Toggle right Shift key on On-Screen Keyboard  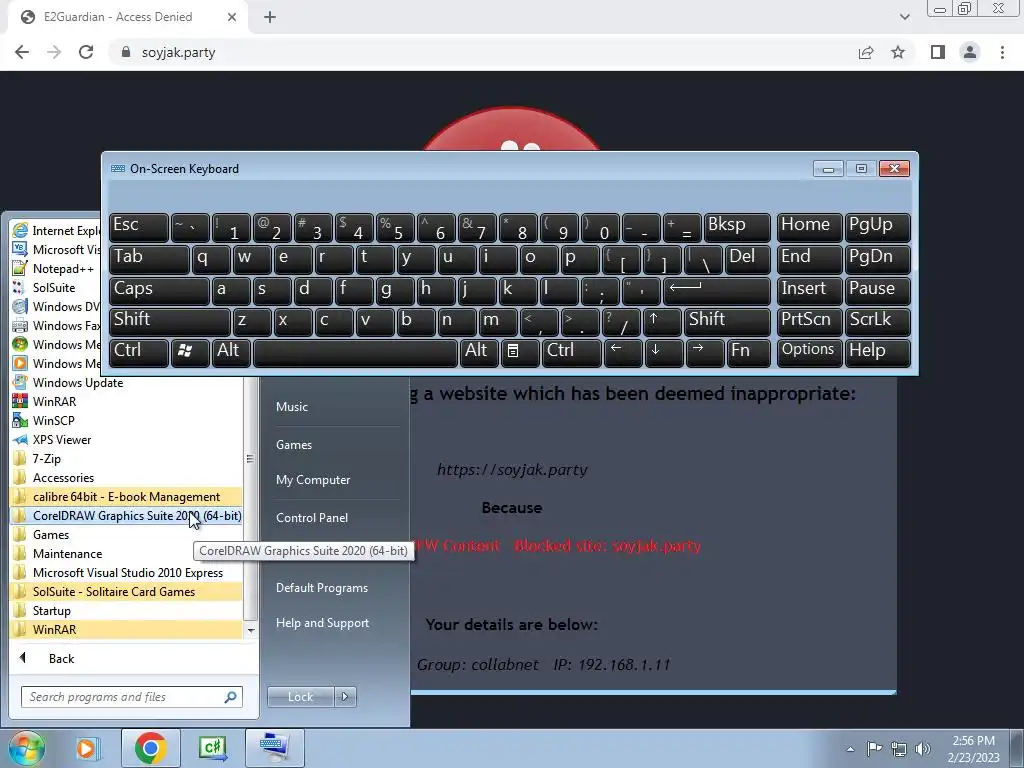click(x=728, y=321)
